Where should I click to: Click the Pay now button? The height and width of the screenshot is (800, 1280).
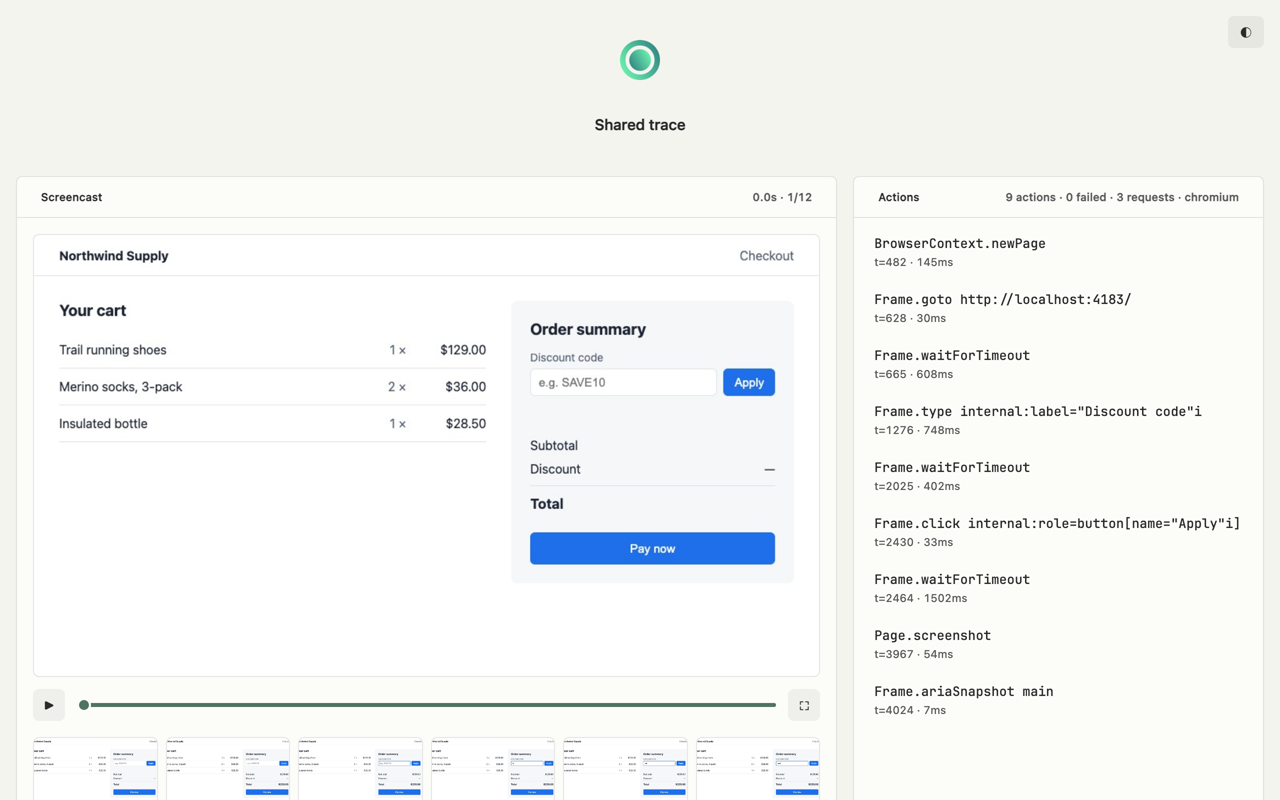point(652,548)
